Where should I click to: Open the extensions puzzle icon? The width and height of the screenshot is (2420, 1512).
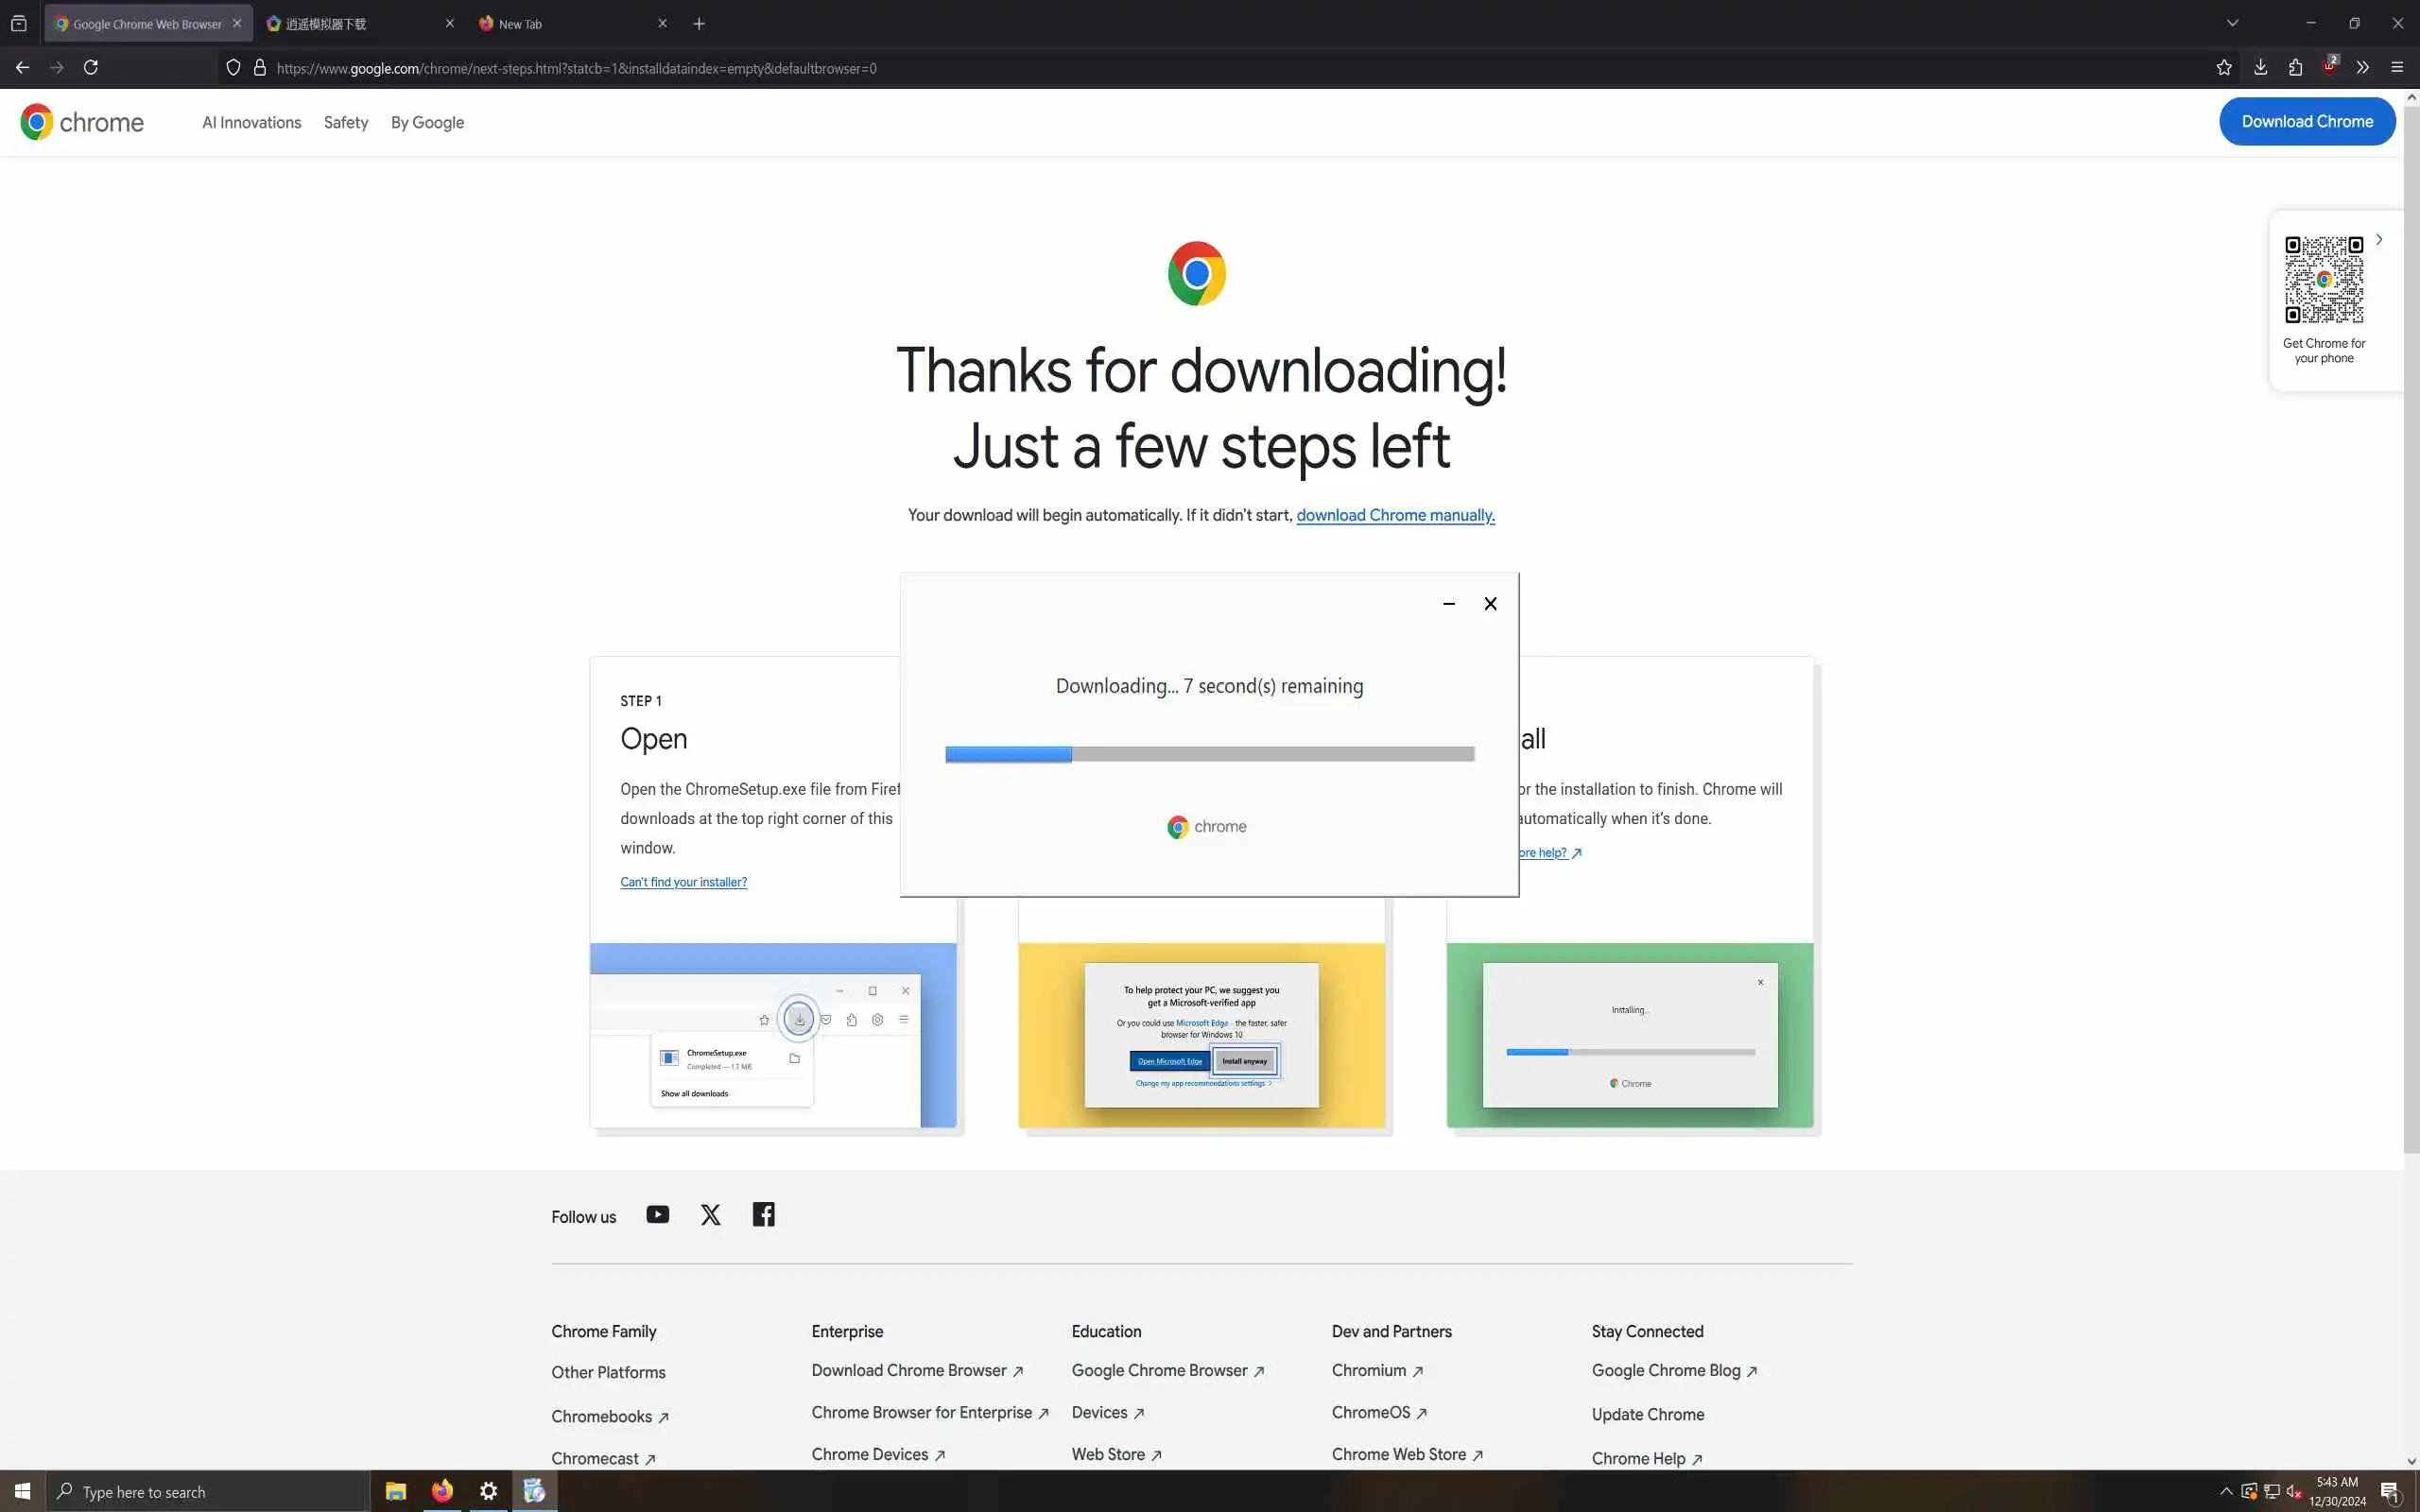pyautogui.click(x=2295, y=67)
